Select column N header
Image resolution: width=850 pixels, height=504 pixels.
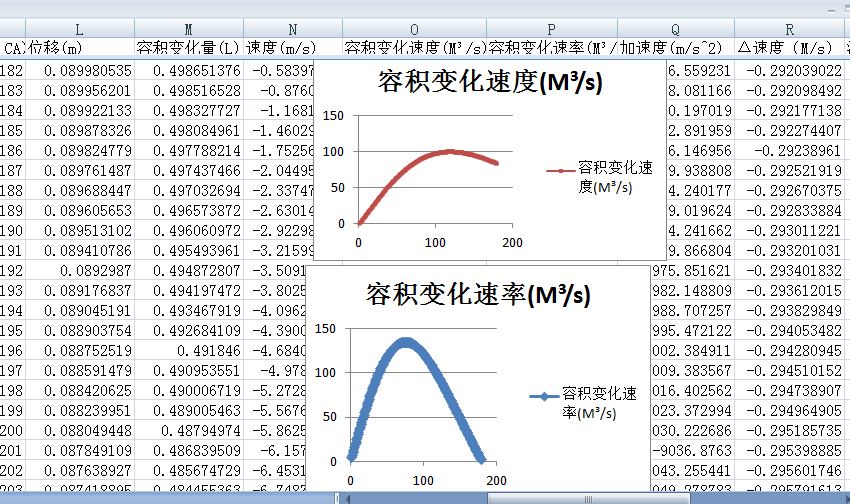pos(293,29)
